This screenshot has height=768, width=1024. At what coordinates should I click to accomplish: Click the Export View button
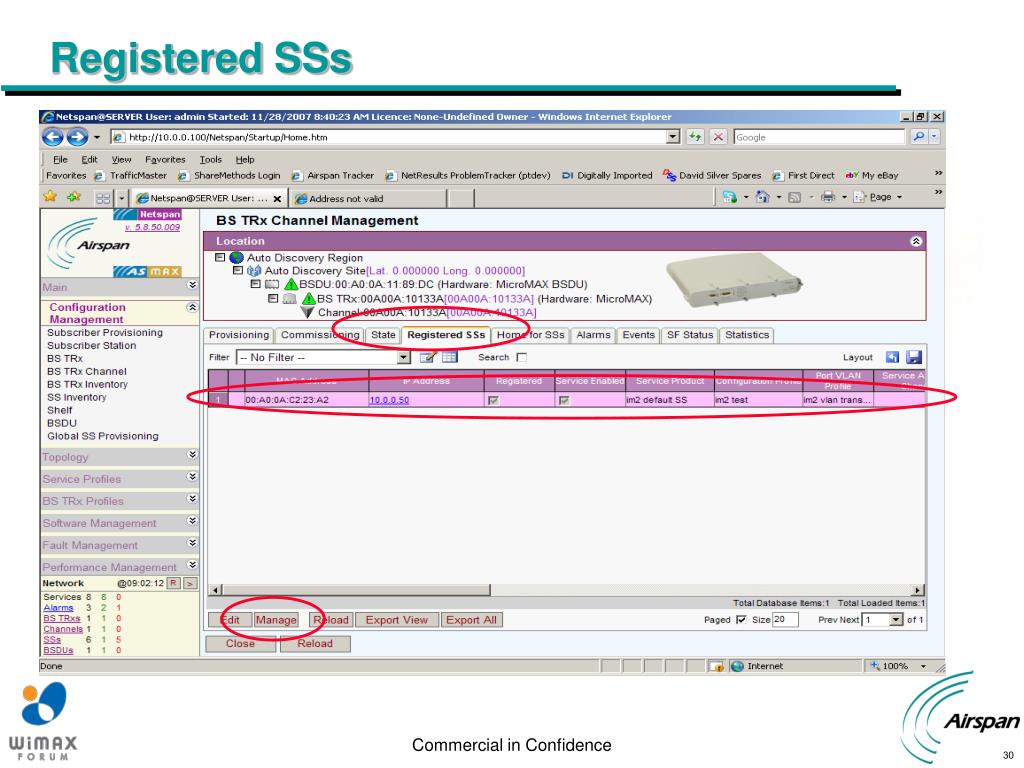click(396, 620)
